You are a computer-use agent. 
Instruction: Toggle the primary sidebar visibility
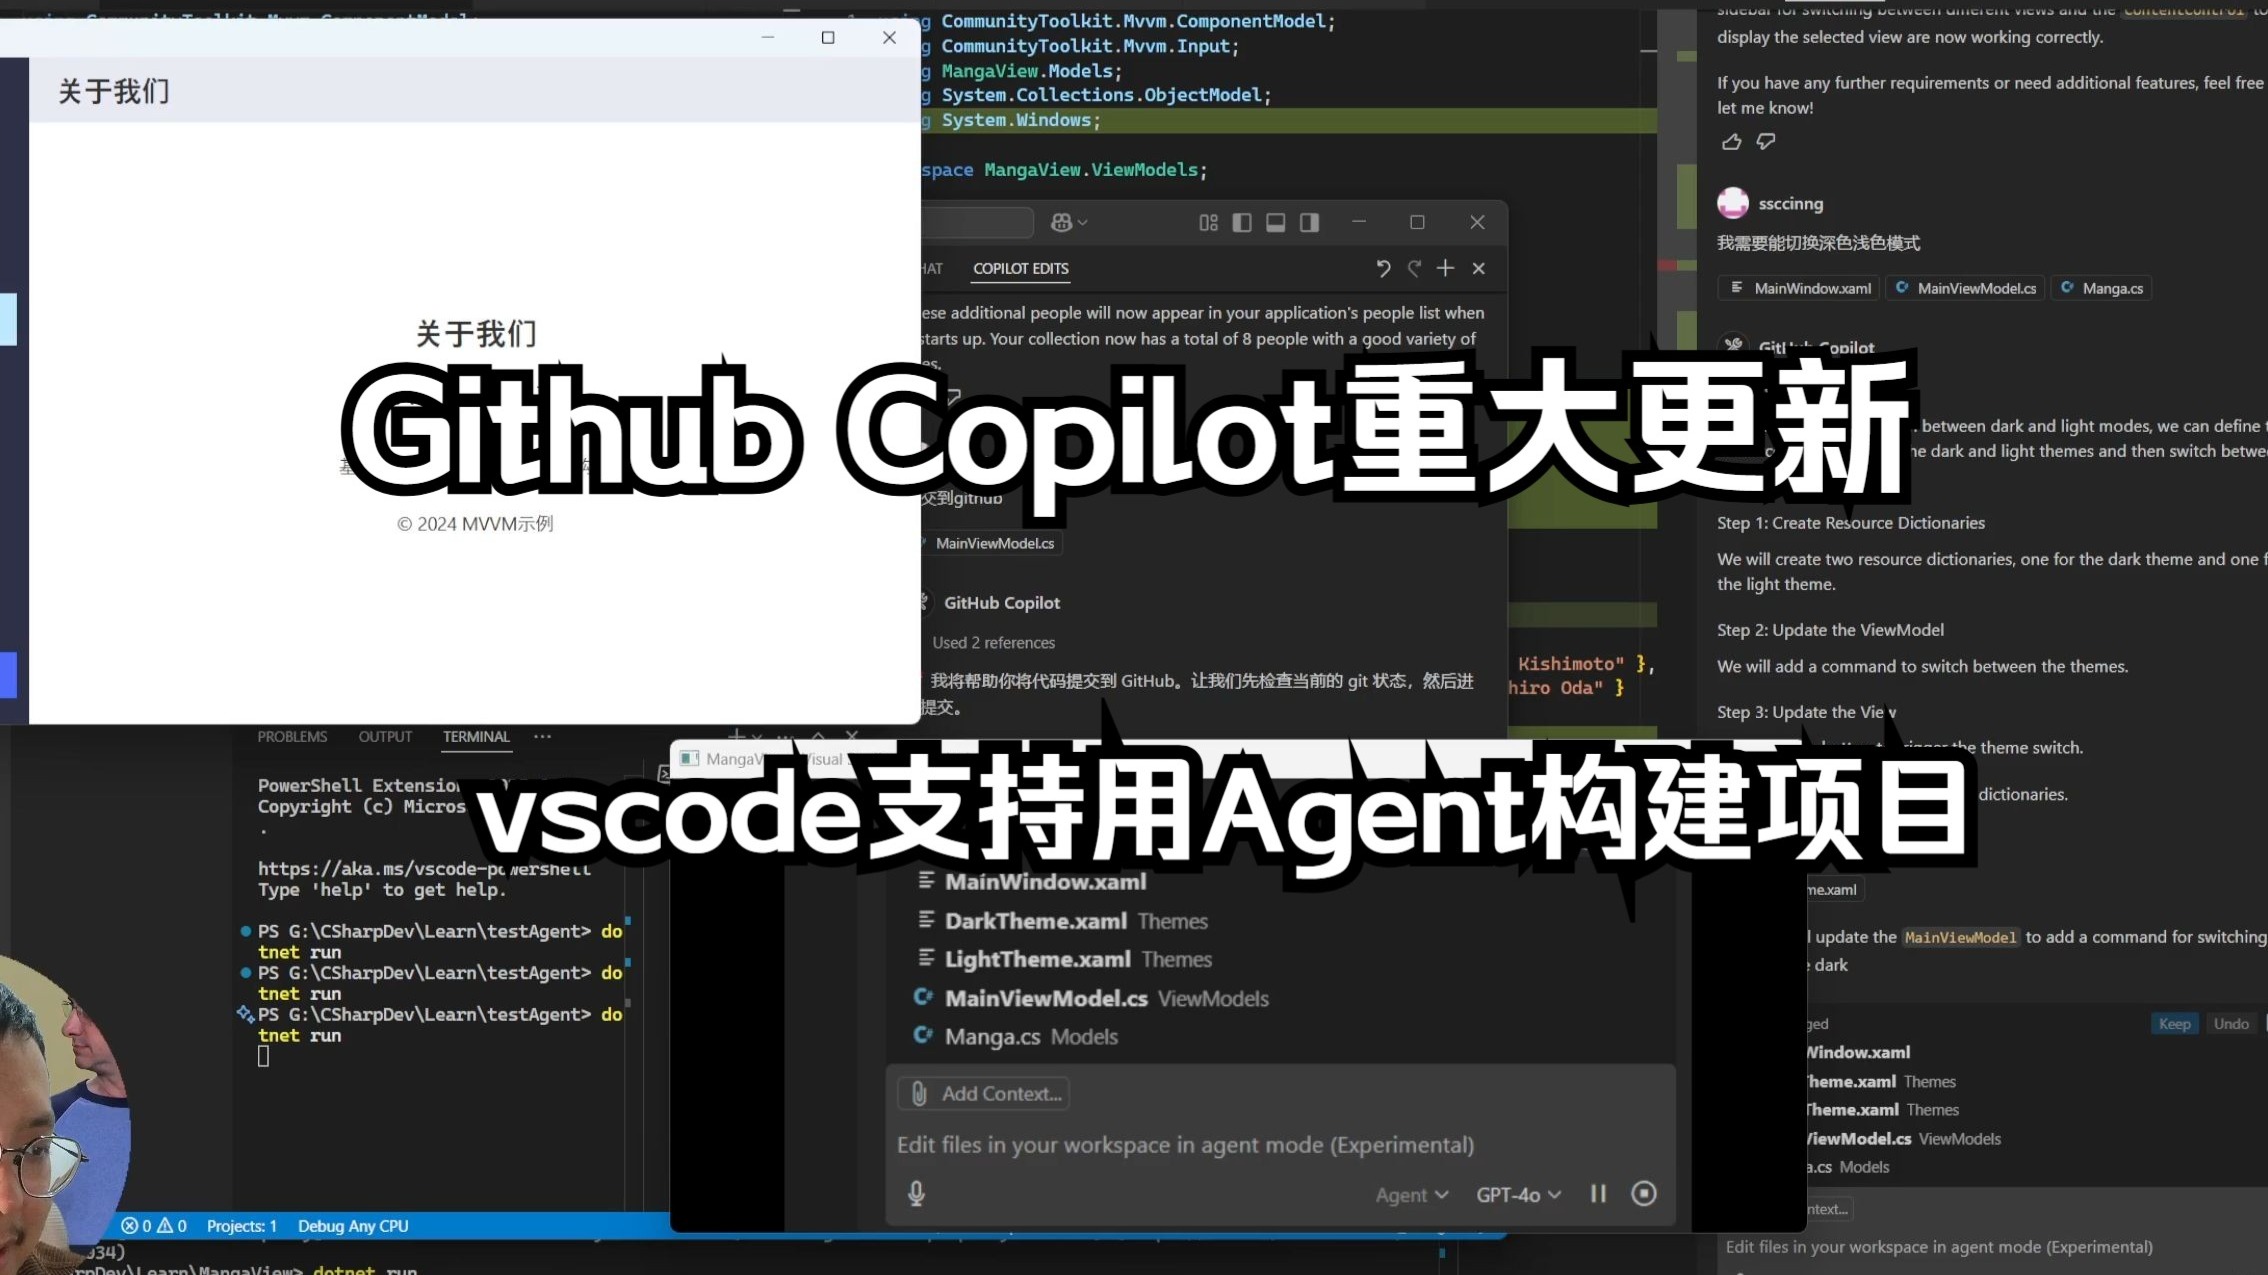pos(1242,223)
